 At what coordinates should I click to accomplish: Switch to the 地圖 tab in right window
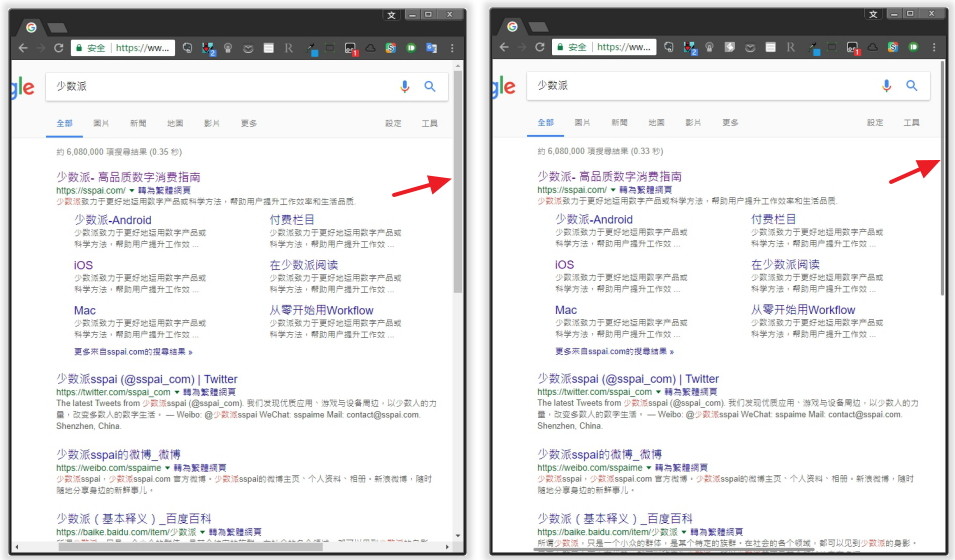point(657,123)
